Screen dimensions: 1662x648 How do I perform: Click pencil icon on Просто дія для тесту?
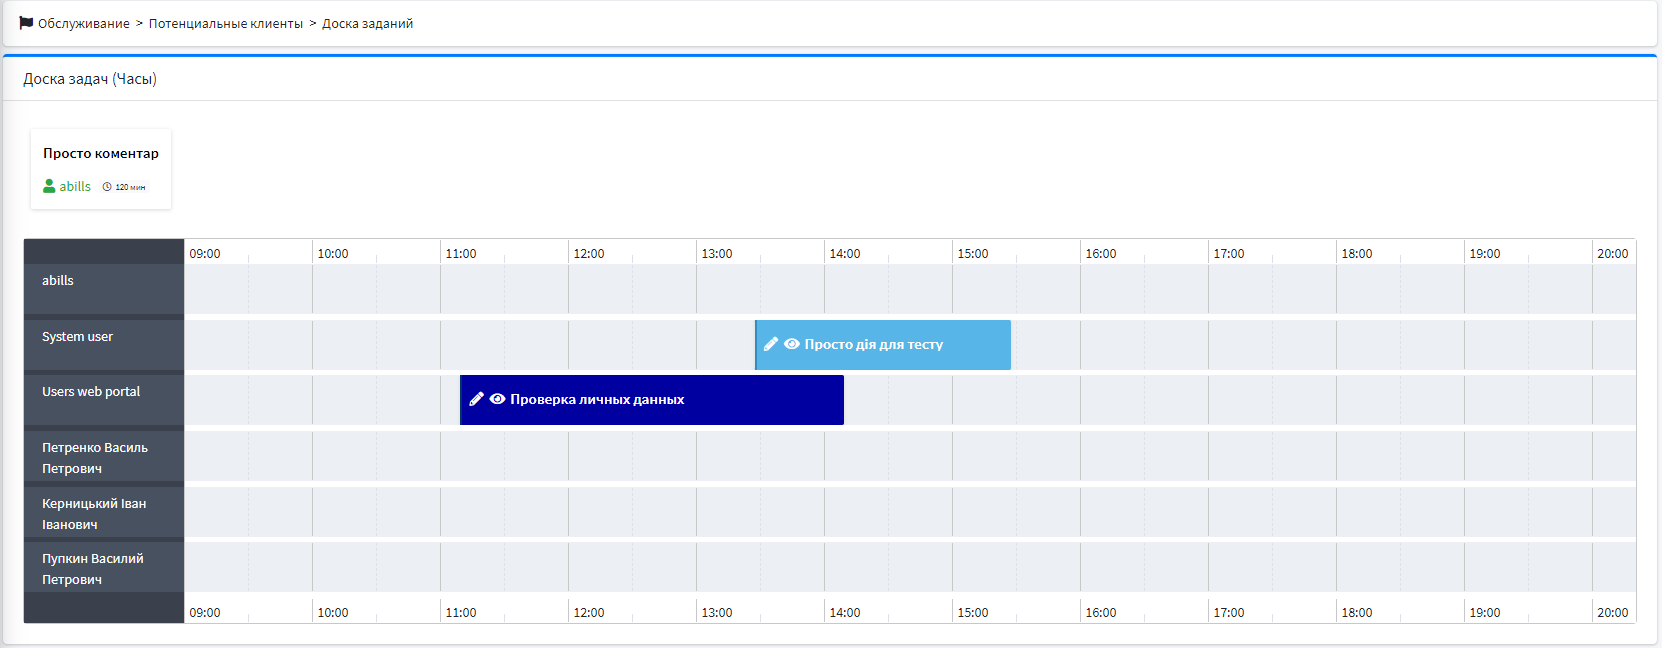770,344
